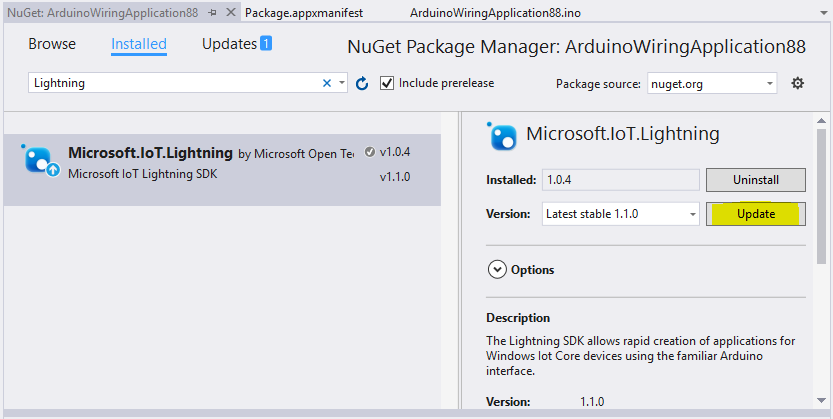This screenshot has height=419, width=833.
Task: Switch to Package.appxmanifest document tab
Action: point(304,13)
